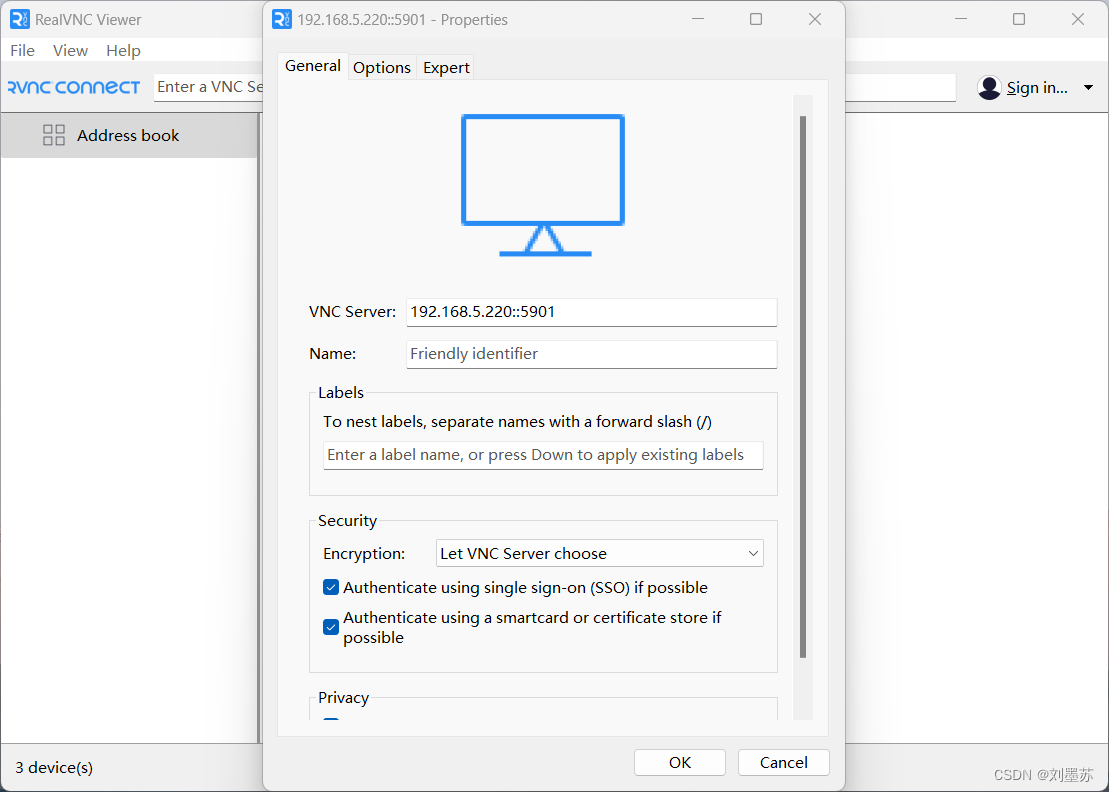This screenshot has height=792, width=1109.
Task: Open the Encryption dropdown
Action: coord(600,553)
